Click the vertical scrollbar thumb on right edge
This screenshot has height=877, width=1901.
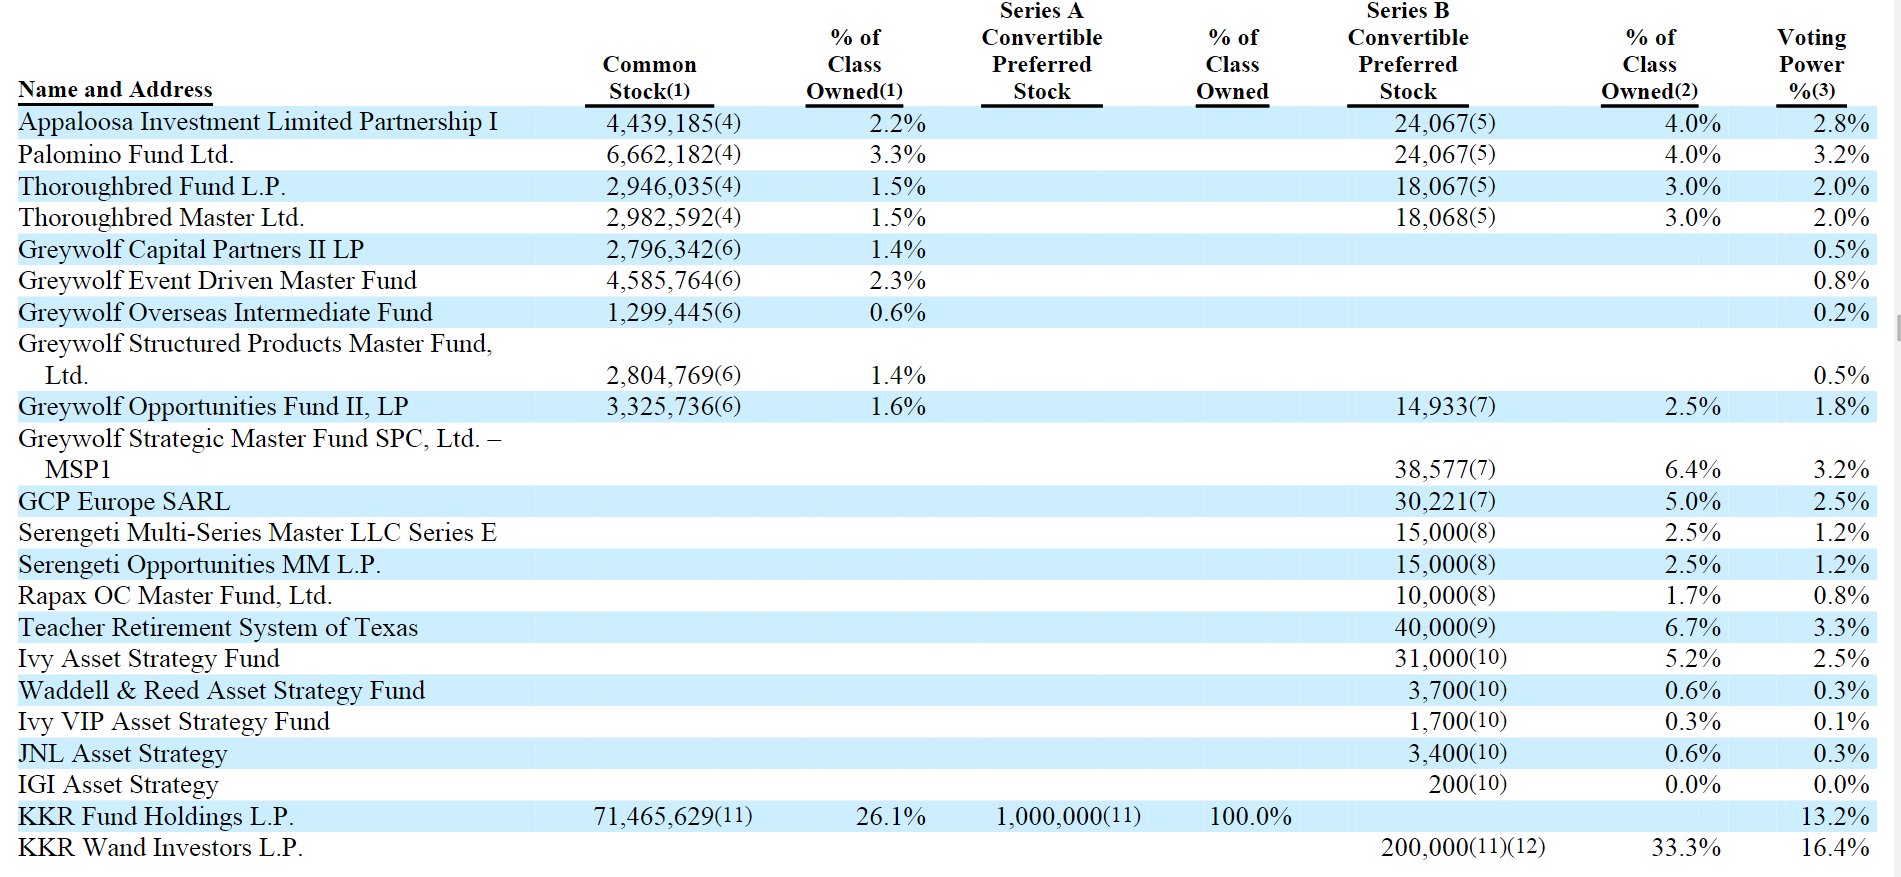coord(1897,328)
